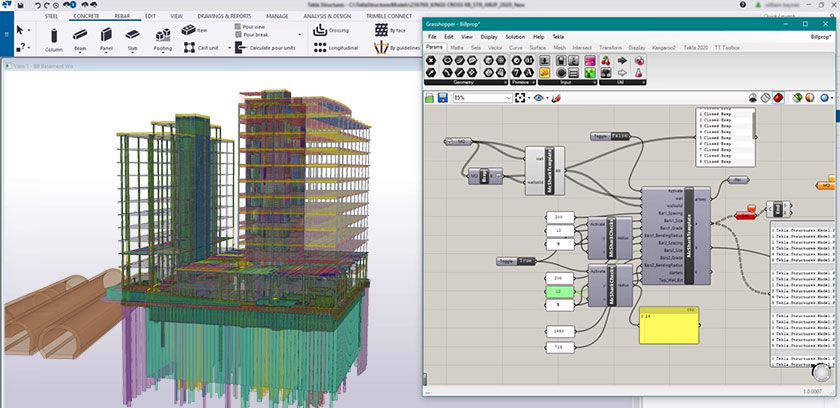The image size is (840, 408).
Task: Click the zoom extents icon in Grasshopper
Action: [520, 98]
